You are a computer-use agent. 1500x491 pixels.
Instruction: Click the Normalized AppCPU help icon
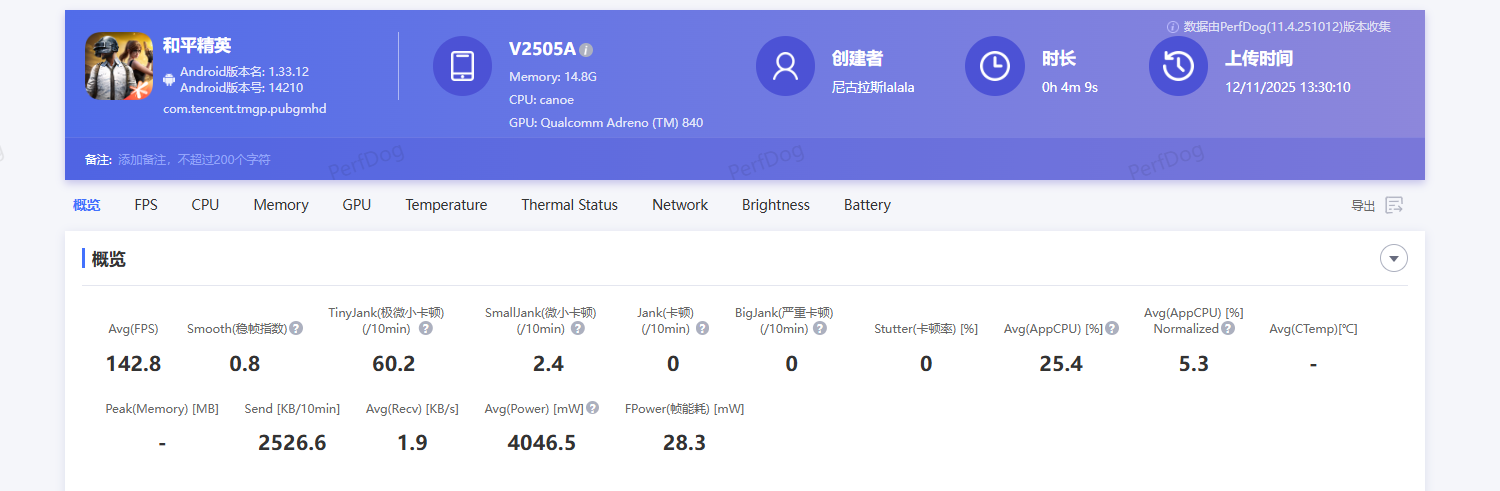(x=1228, y=328)
